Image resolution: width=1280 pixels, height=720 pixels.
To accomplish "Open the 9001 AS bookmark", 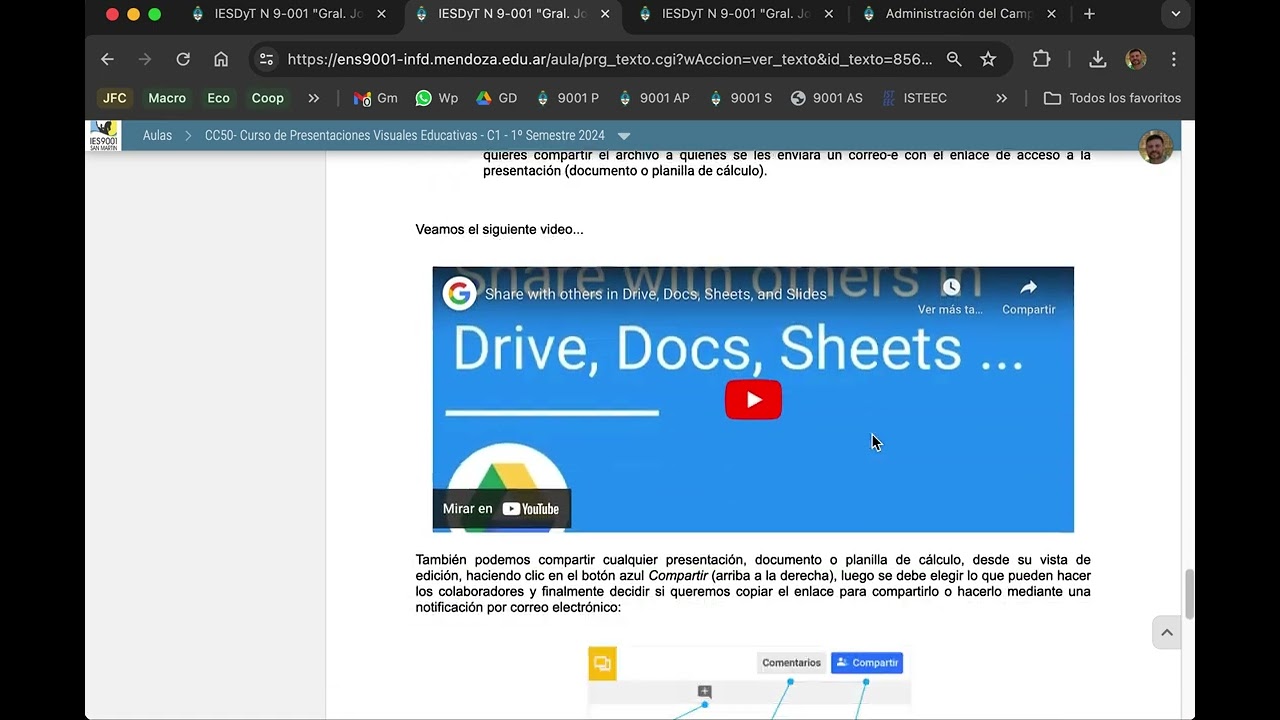I will tap(827, 98).
